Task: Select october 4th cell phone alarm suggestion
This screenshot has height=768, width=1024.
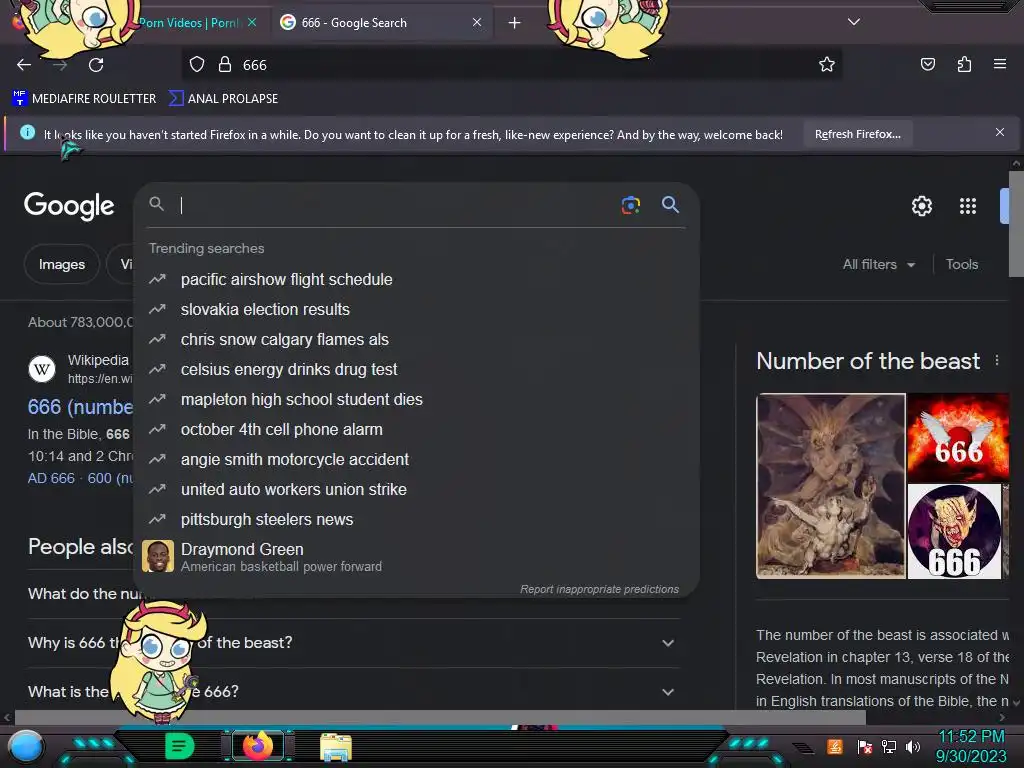Action: point(416,430)
